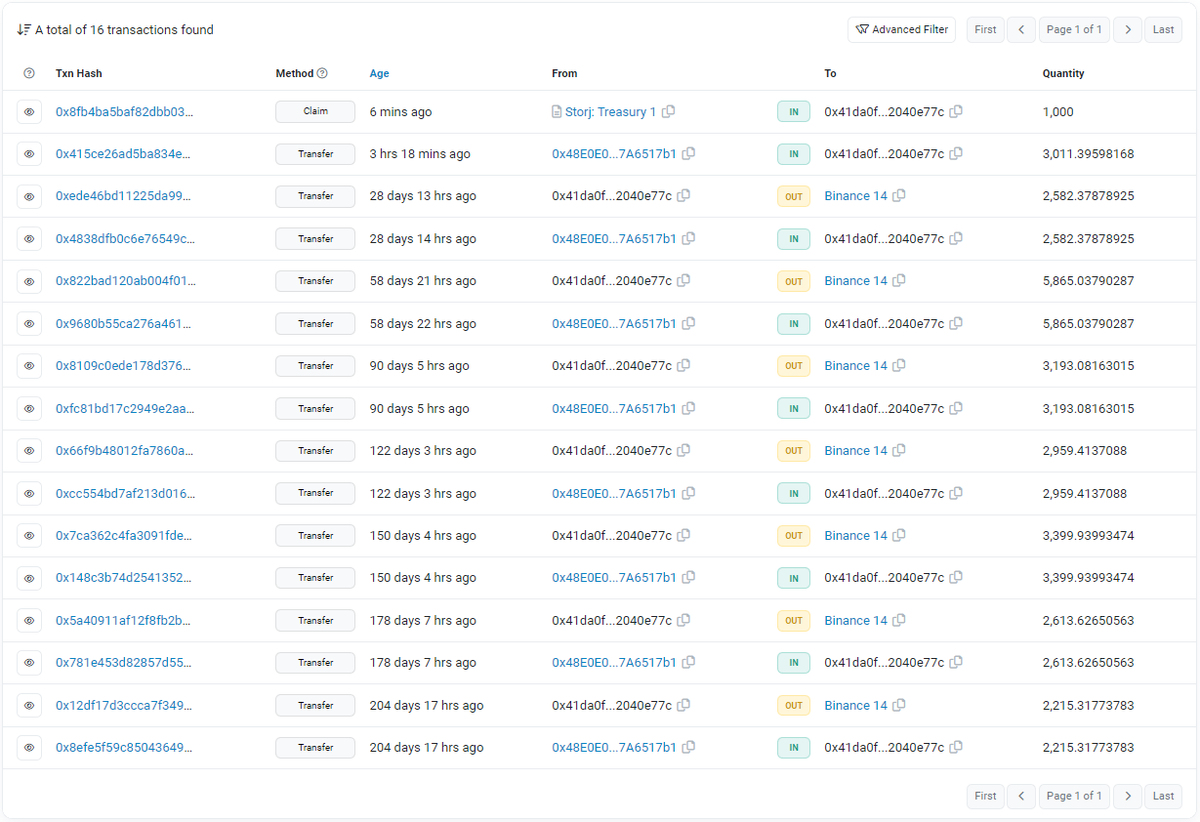1200x822 pixels.
Task: Click First page button at top
Action: point(985,30)
